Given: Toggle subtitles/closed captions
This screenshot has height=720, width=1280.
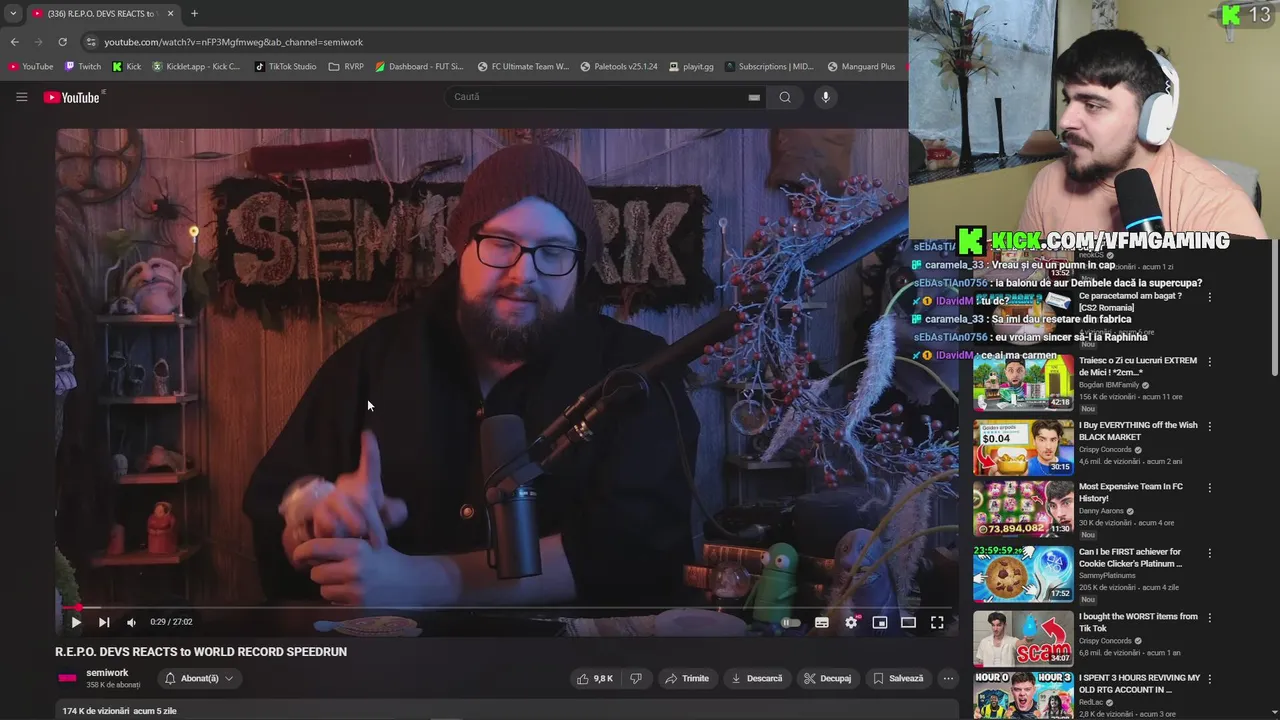Looking at the screenshot, I should (x=822, y=622).
